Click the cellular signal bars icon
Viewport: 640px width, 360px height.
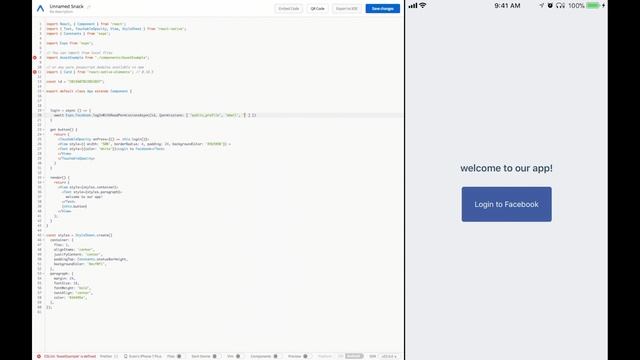[413, 5]
